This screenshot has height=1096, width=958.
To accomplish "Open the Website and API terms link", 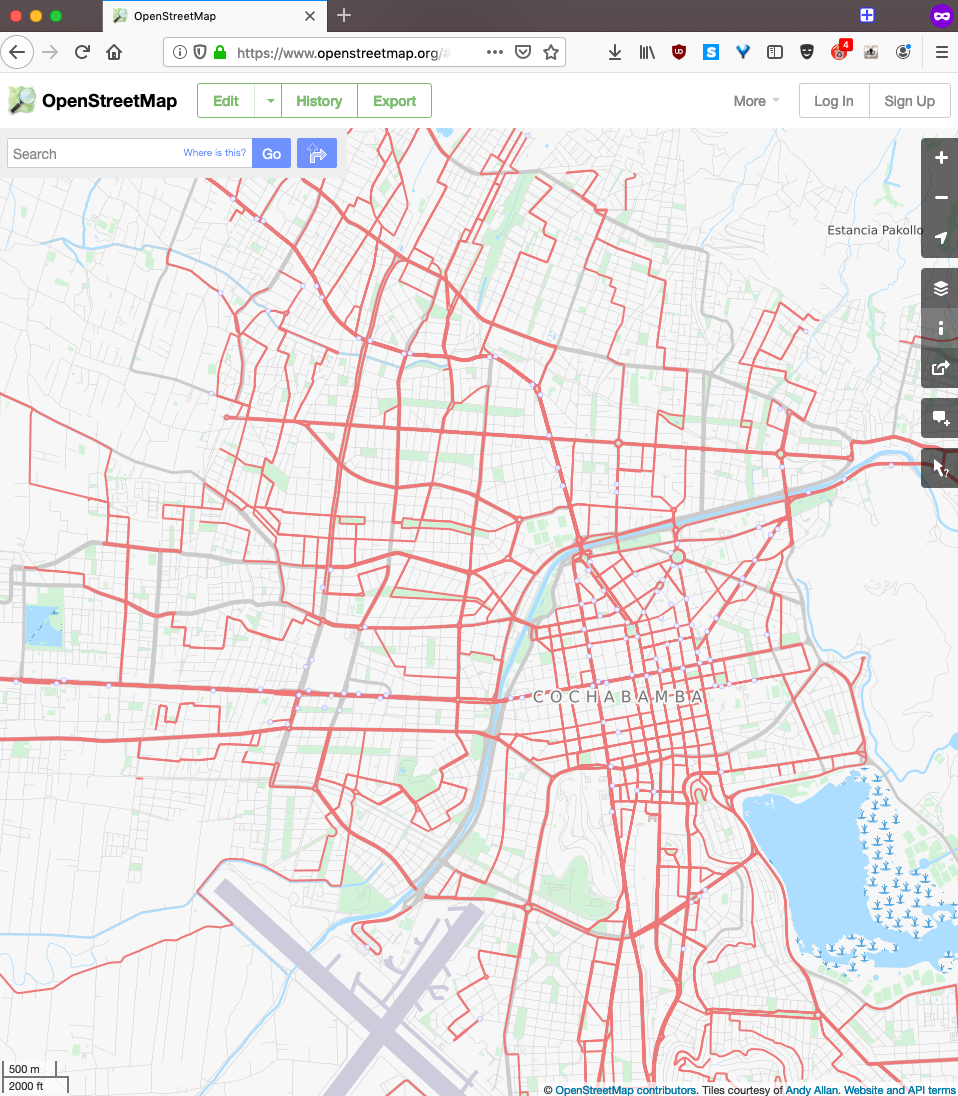I will (899, 1090).
